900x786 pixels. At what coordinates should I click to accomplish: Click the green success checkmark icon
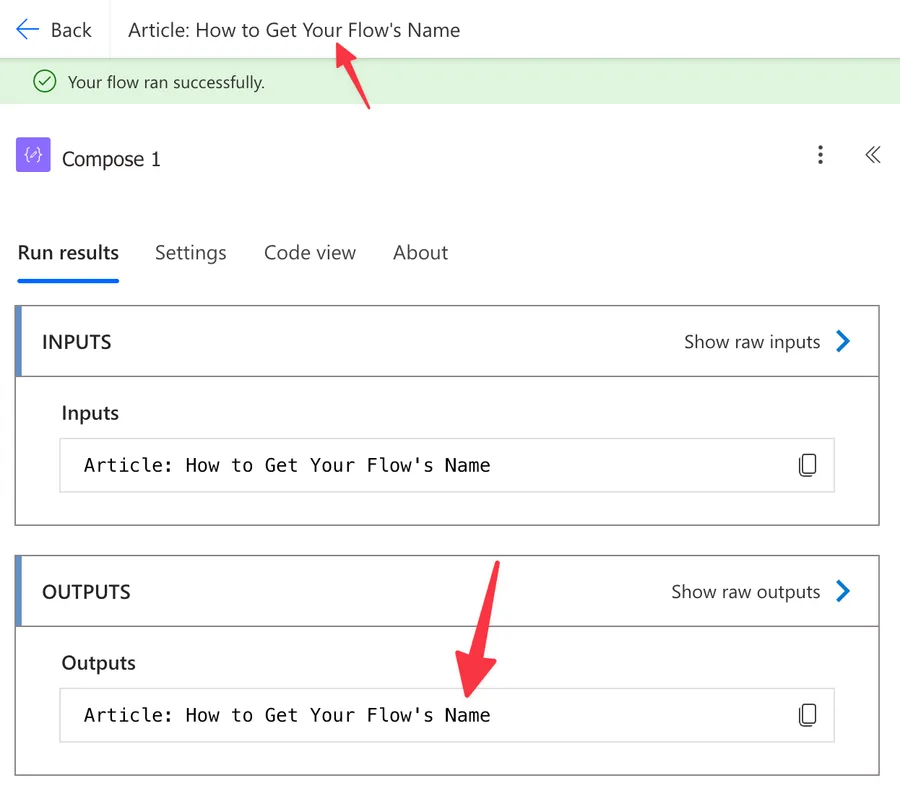[44, 82]
